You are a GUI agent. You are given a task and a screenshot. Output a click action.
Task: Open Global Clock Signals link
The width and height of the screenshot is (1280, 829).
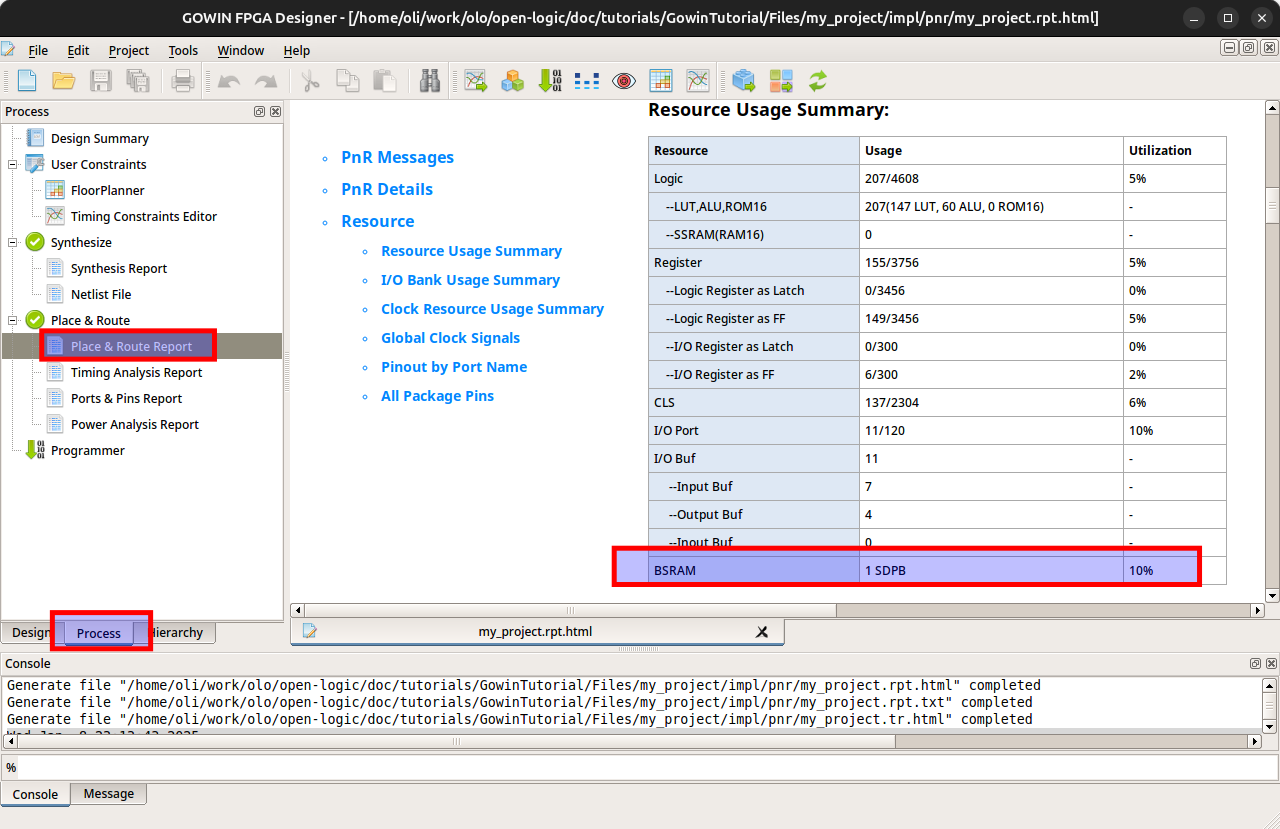tap(450, 338)
